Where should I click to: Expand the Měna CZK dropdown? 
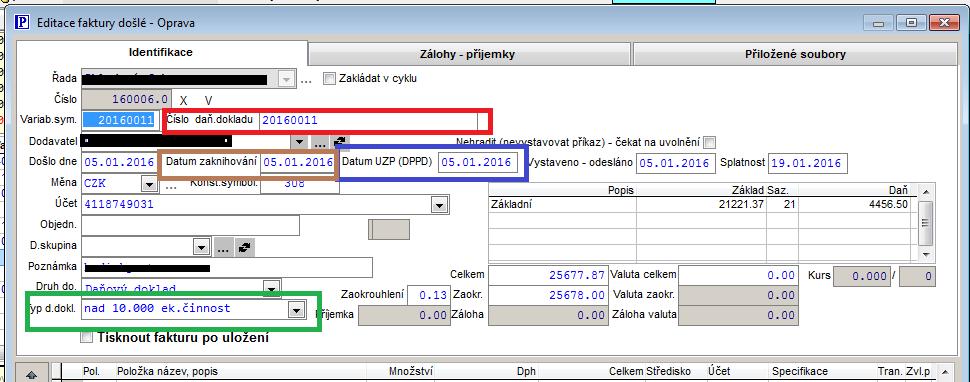tap(149, 184)
